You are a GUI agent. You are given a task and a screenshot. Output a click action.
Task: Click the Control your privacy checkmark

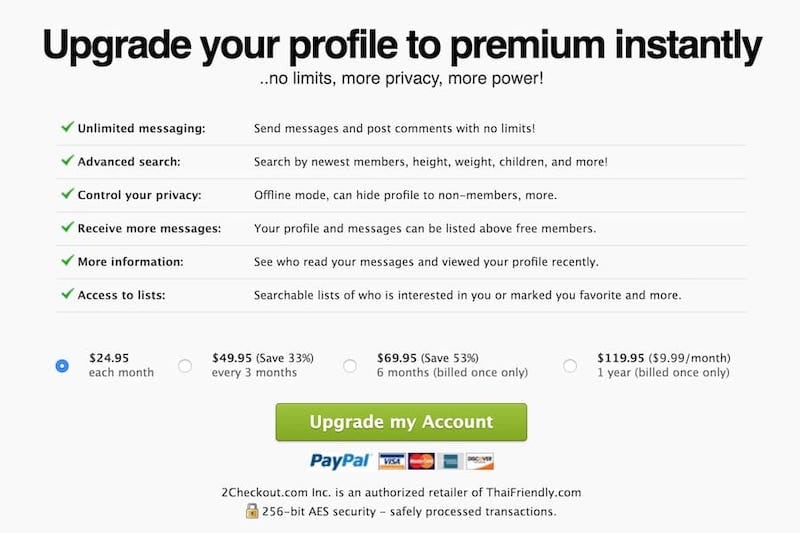(67, 194)
